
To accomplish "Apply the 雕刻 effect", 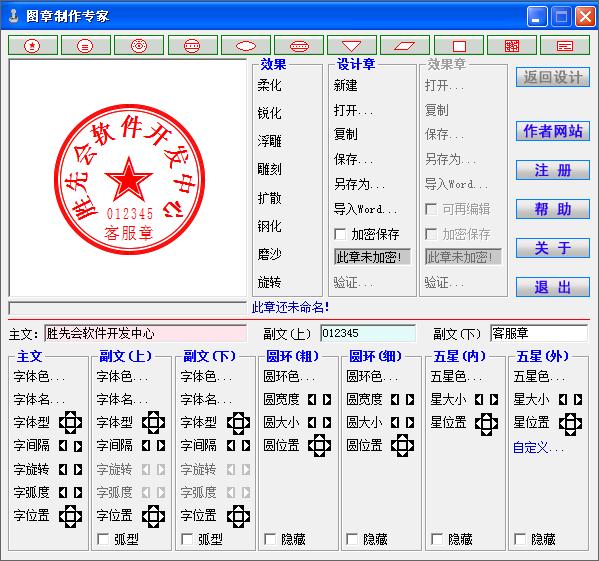I will [269, 169].
